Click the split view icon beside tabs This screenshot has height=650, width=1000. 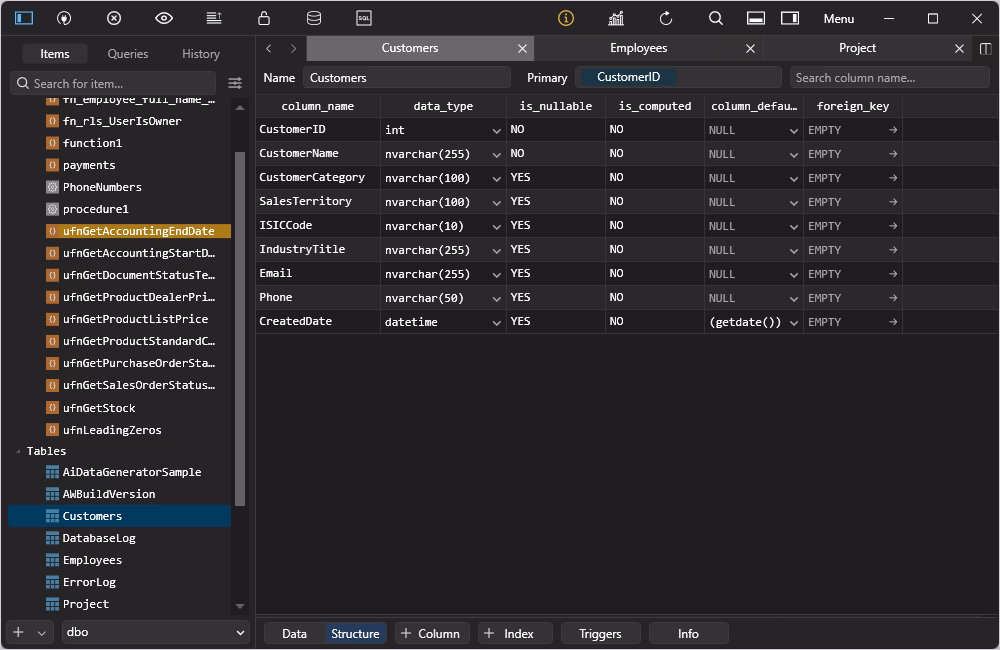tap(985, 48)
